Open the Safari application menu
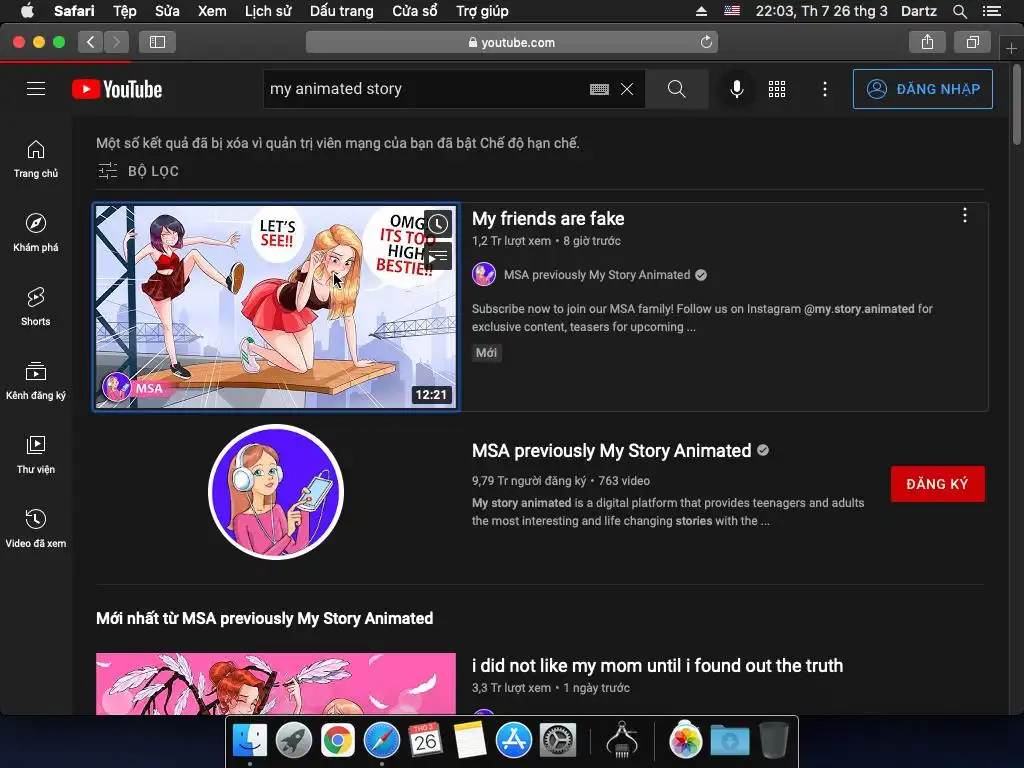 click(x=74, y=11)
